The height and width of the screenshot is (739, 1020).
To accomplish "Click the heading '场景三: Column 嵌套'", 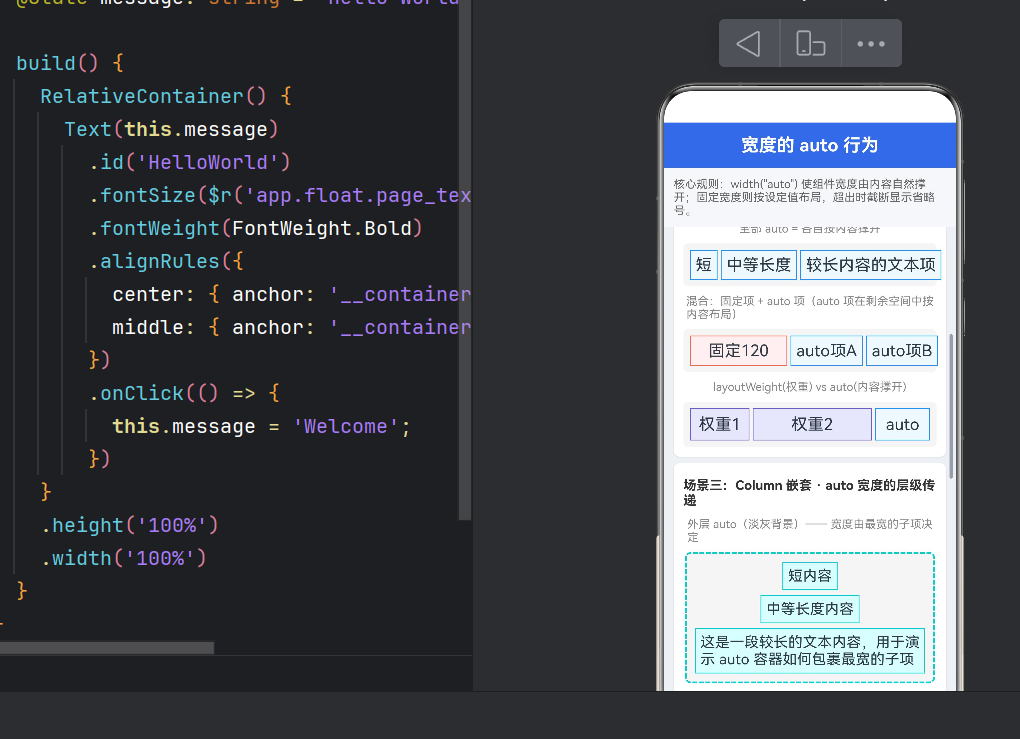I will coord(809,492).
